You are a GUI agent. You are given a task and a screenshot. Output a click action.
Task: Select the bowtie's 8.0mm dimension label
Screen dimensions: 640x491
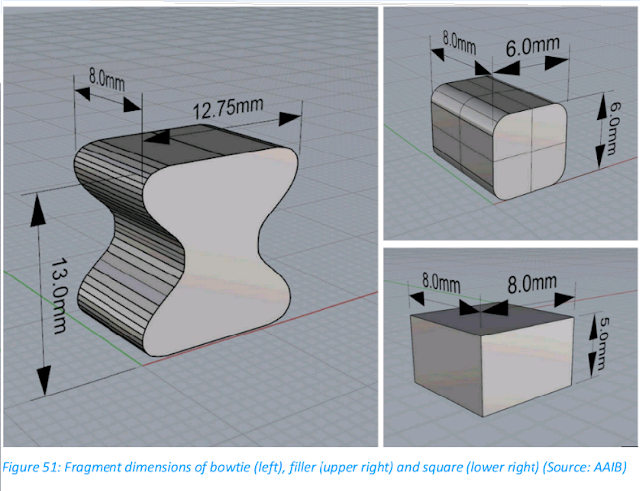[x=107, y=80]
